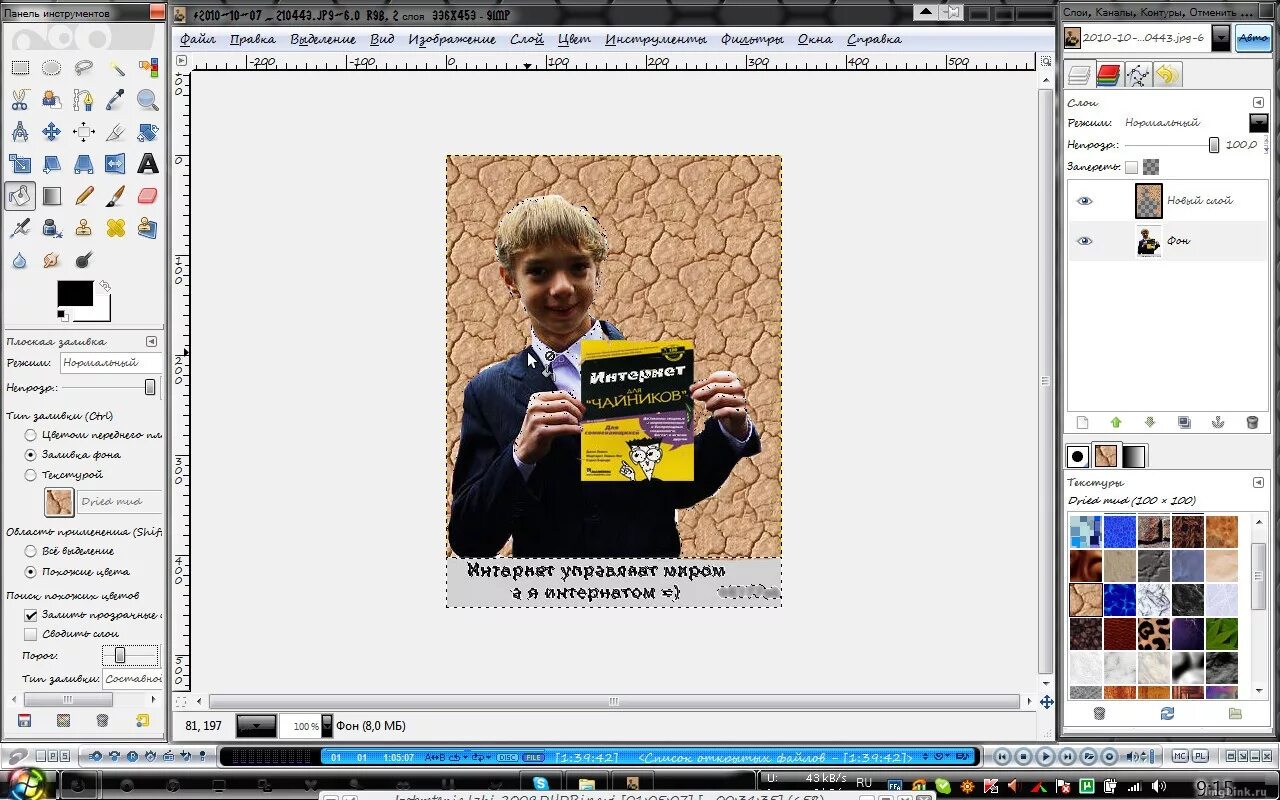Select the Eraser tool
1280x800 pixels.
pos(148,196)
